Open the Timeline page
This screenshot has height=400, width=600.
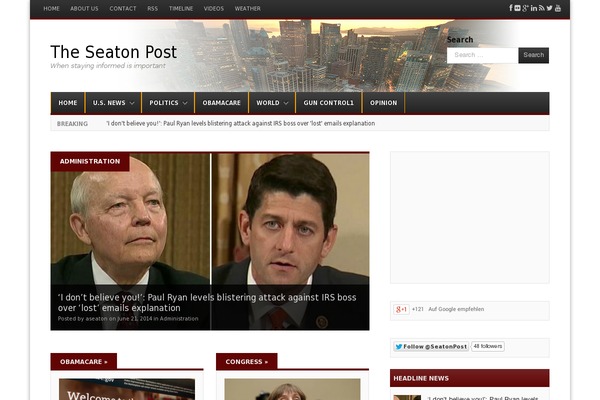click(181, 8)
